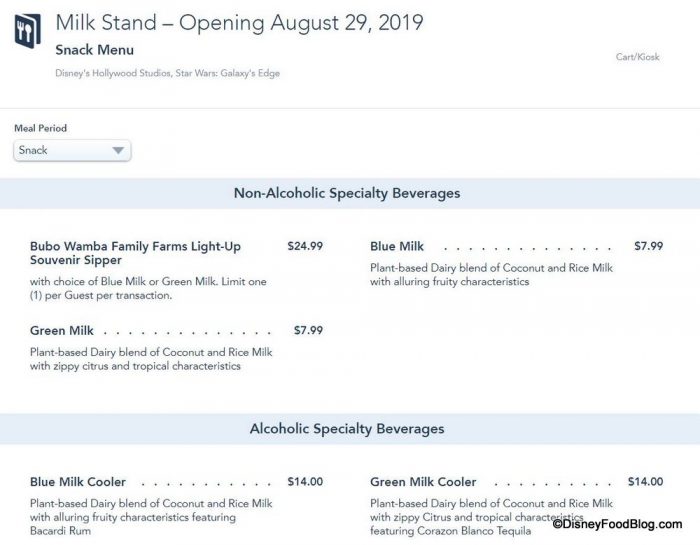Open the Green Milk Cooler item
This screenshot has height=545, width=700.
pos(423,482)
